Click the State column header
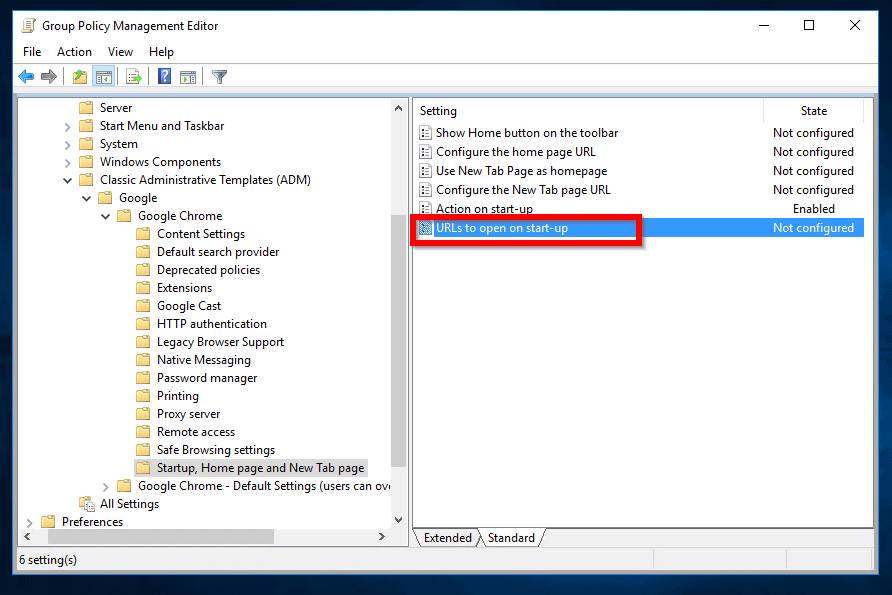 click(813, 111)
